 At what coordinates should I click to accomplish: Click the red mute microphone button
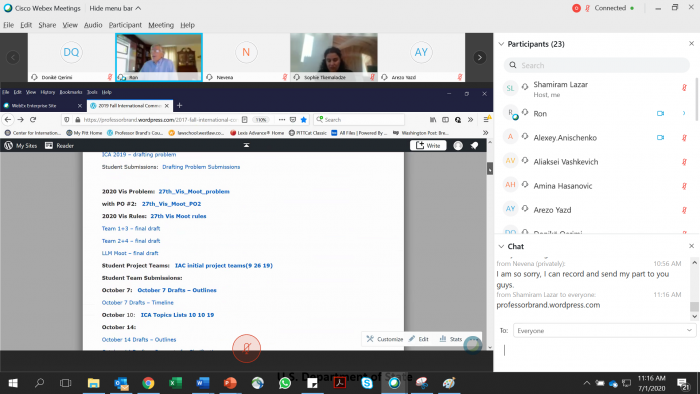[246, 348]
